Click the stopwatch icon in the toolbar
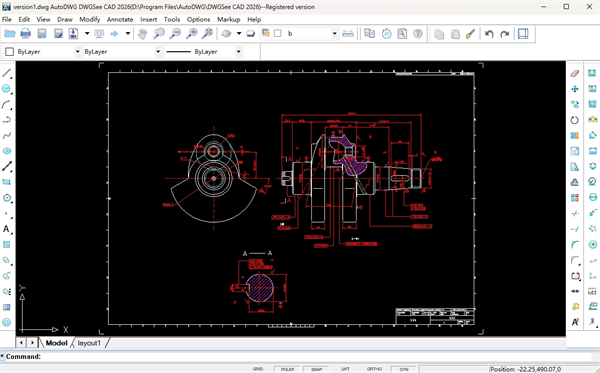 [386, 34]
